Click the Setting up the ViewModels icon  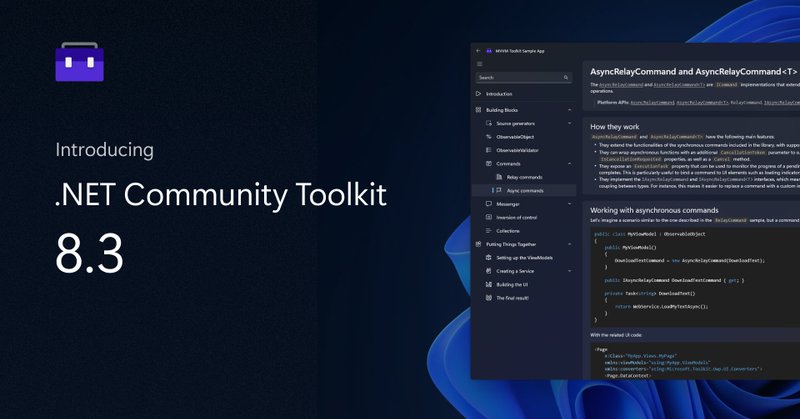point(489,258)
